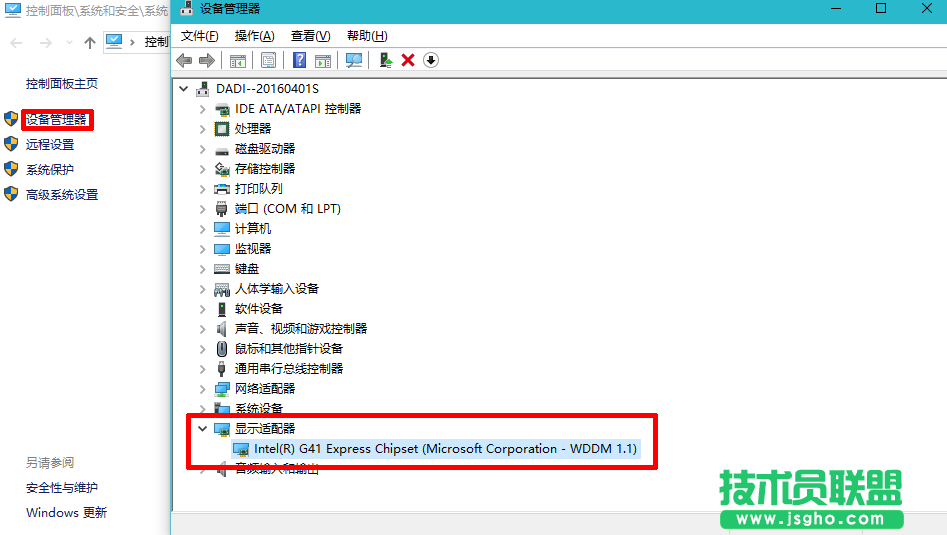Select the 计算机 tree row
The height and width of the screenshot is (535, 947).
(x=252, y=229)
